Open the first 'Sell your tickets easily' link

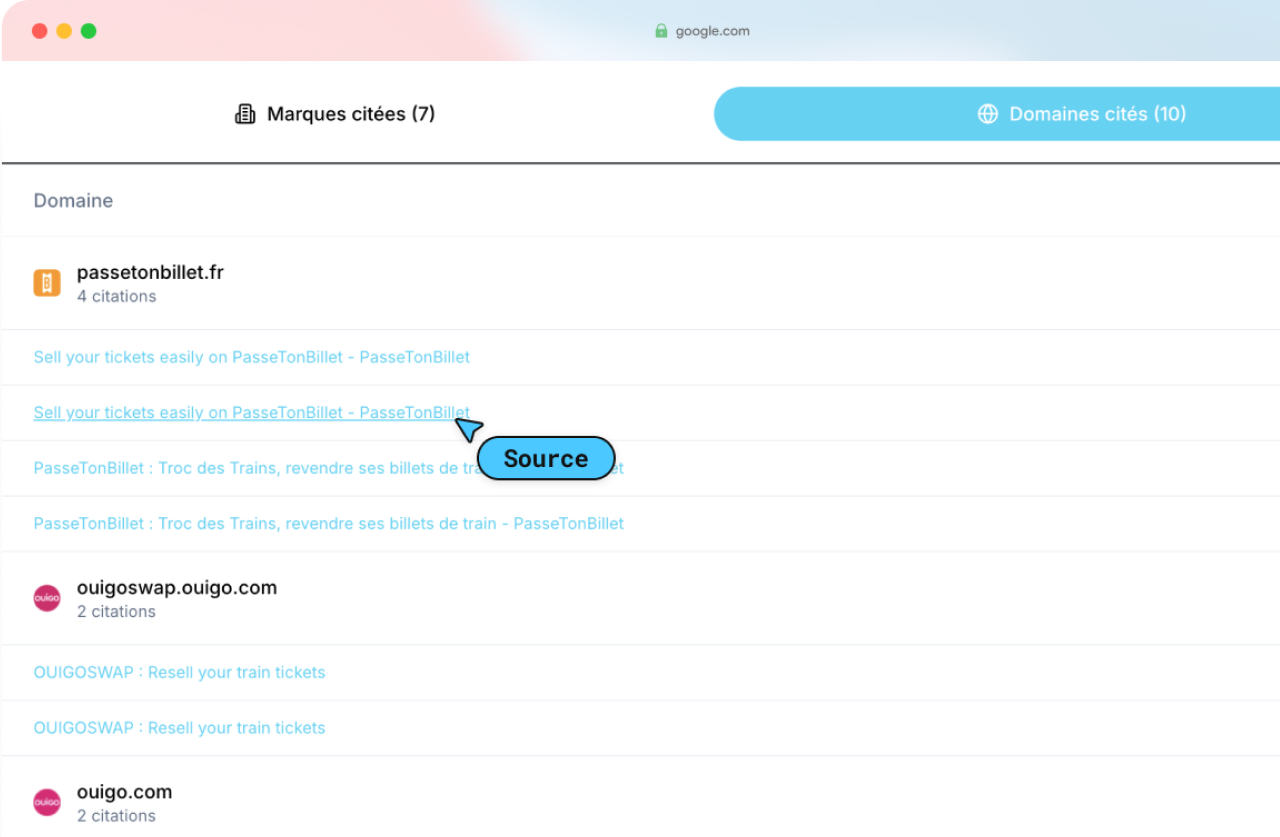[x=251, y=357]
